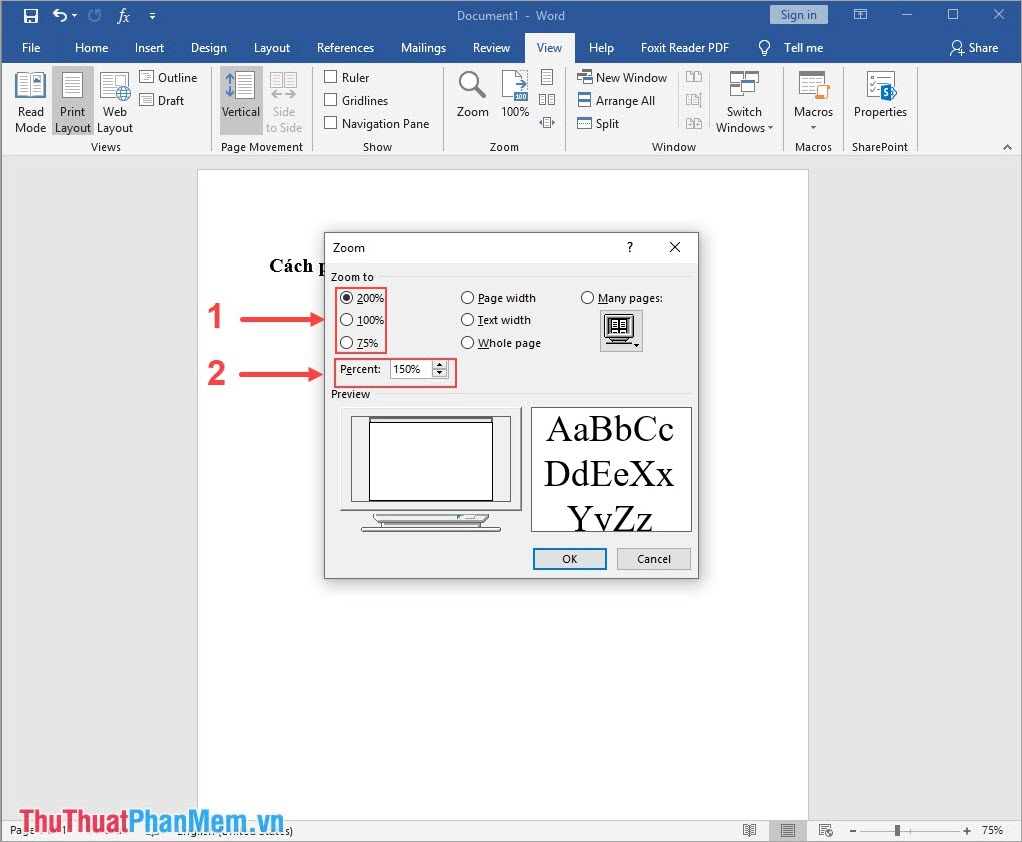Screen dimensions: 1022x842
Task: Click the Share button
Action: 974,48
